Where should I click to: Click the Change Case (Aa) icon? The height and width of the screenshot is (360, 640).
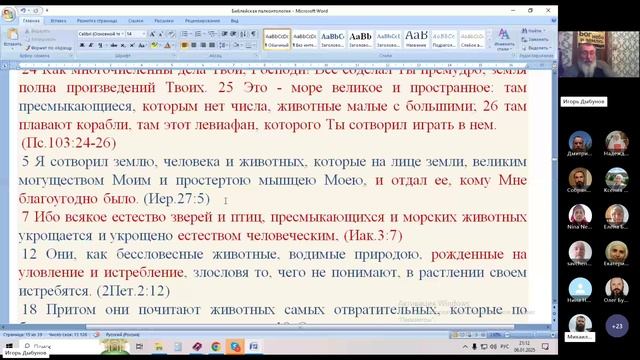[x=142, y=45]
